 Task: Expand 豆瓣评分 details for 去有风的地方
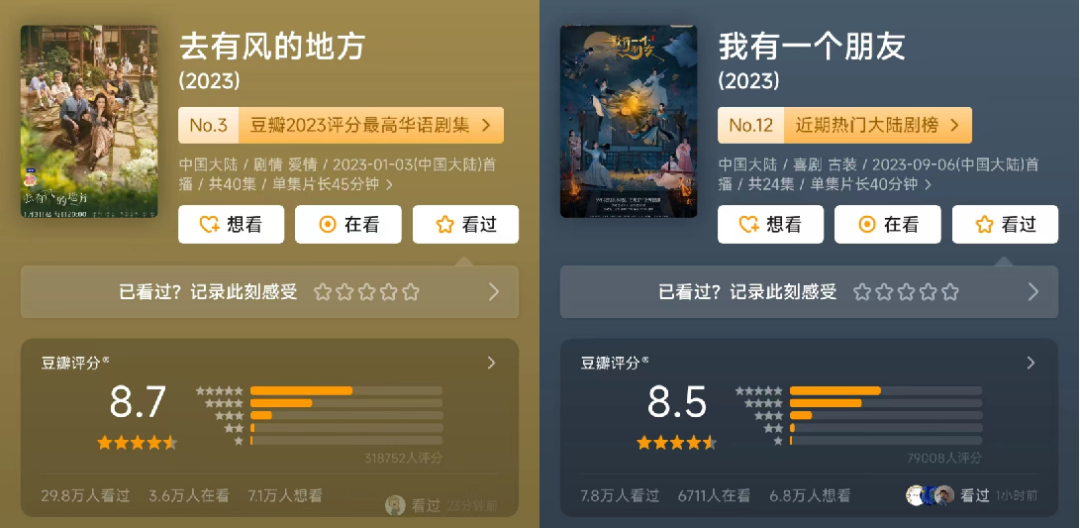(x=491, y=363)
